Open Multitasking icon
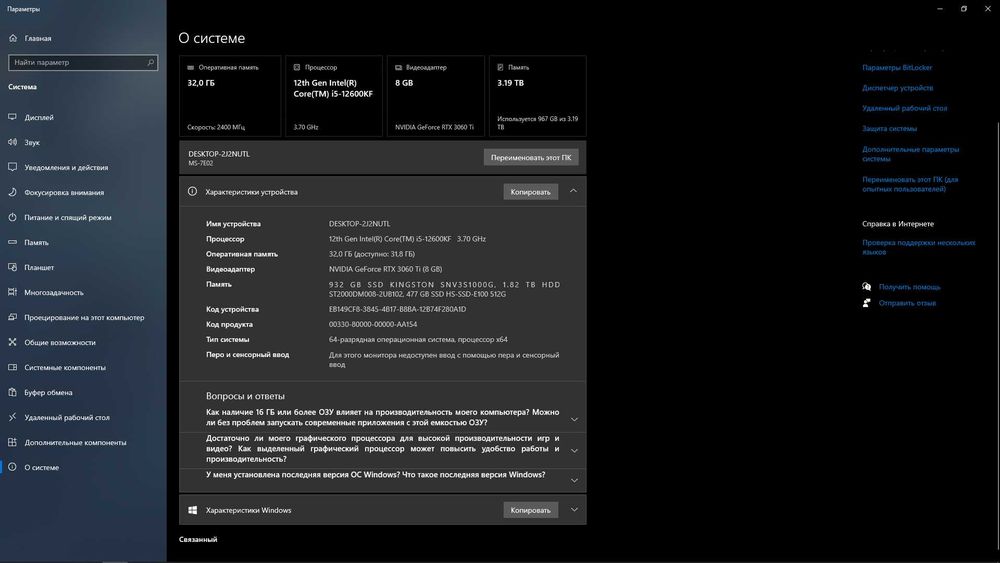This screenshot has height=563, width=1000. pyautogui.click(x=13, y=292)
